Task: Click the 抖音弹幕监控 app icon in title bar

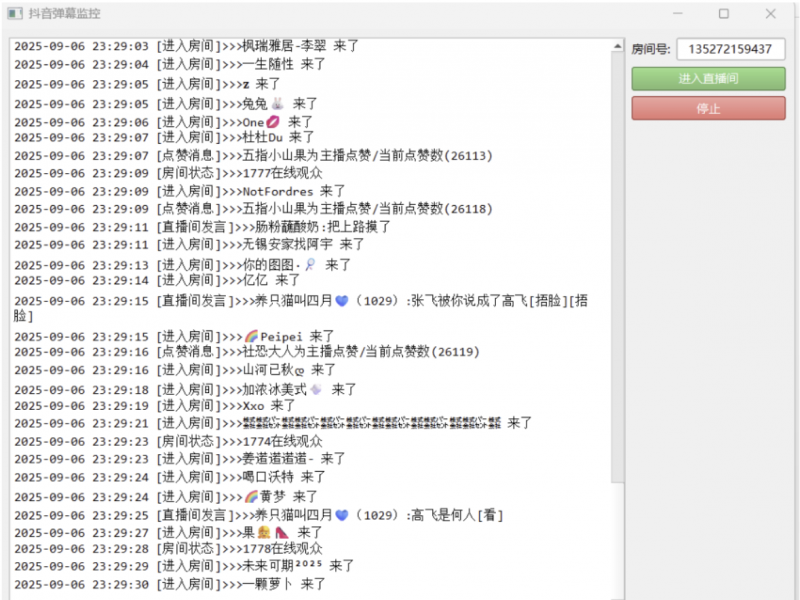Action: coord(14,13)
